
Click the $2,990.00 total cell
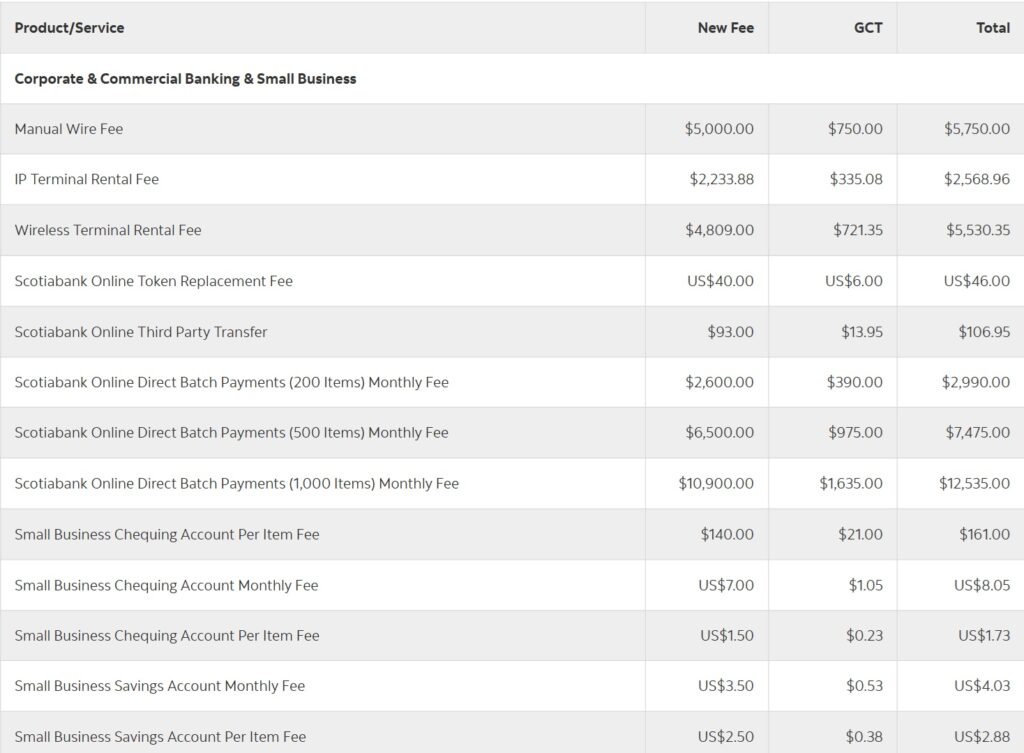coord(976,382)
